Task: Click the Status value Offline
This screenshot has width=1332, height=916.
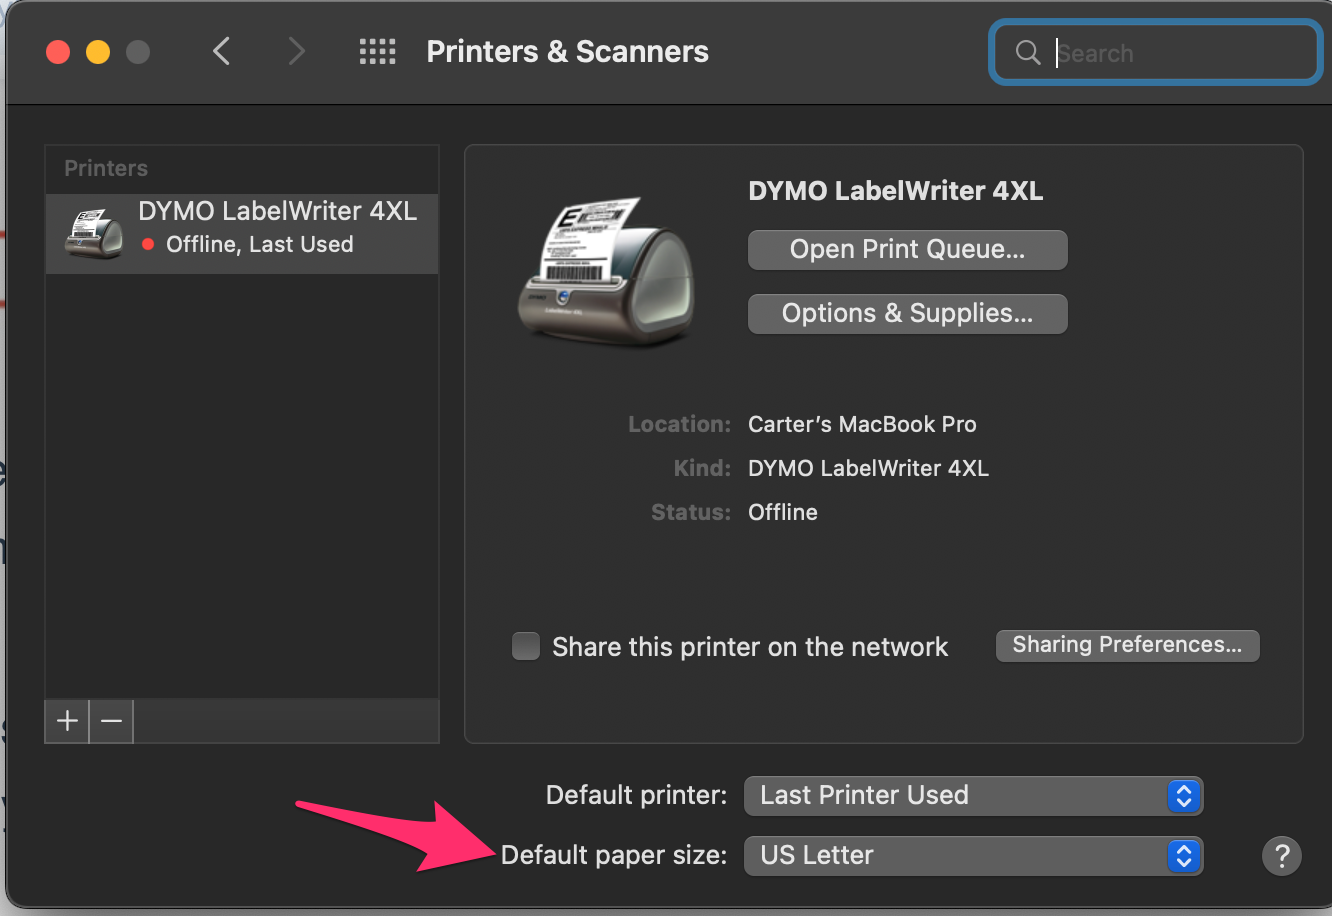Action: coord(783,512)
